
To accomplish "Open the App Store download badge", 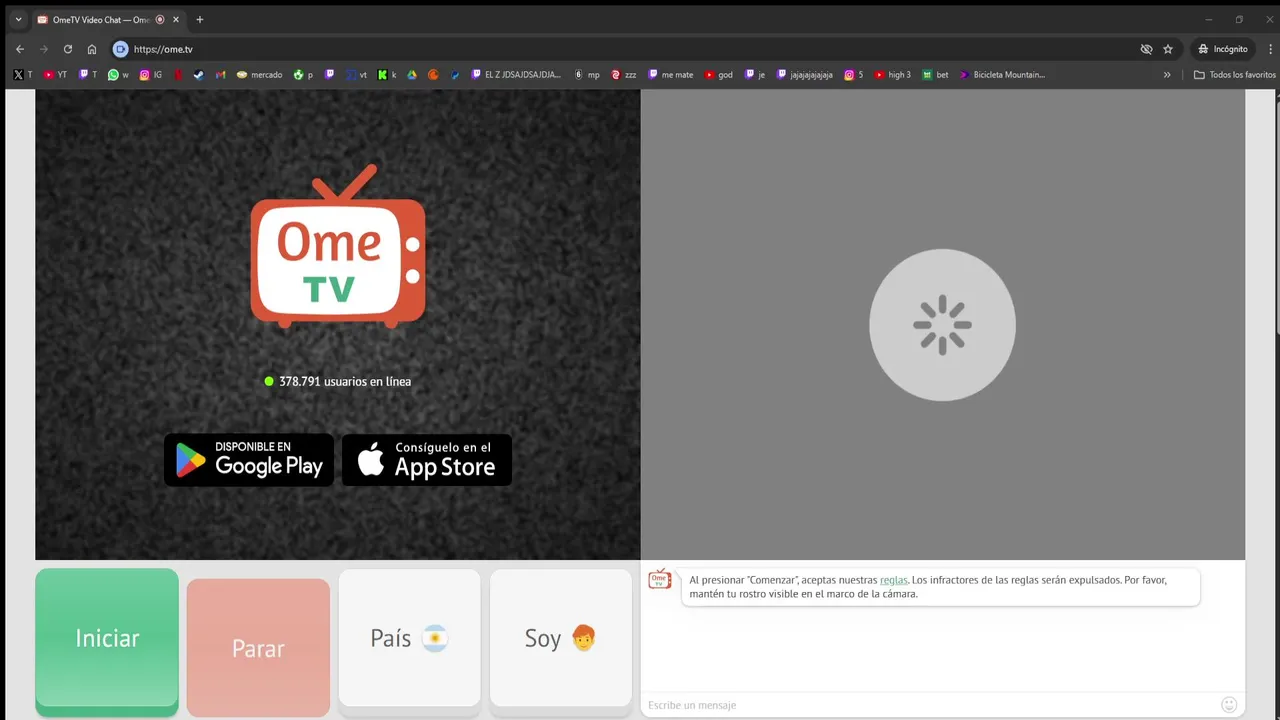I will (427, 460).
